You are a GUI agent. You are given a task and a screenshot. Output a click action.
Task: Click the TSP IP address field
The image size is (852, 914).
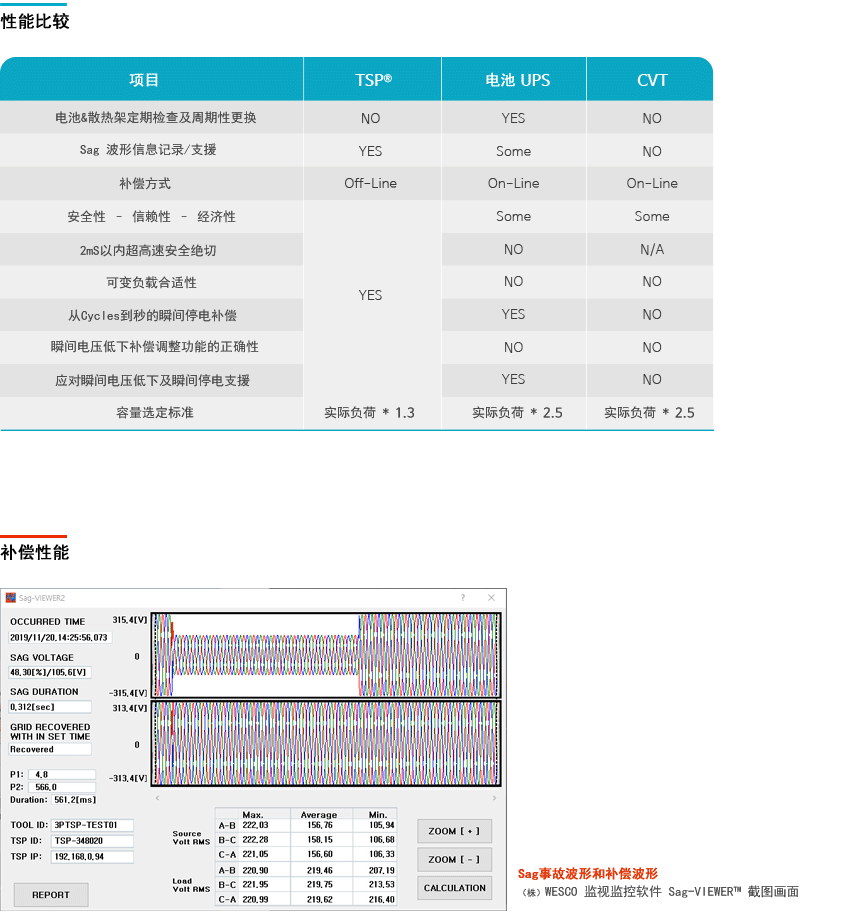point(92,857)
